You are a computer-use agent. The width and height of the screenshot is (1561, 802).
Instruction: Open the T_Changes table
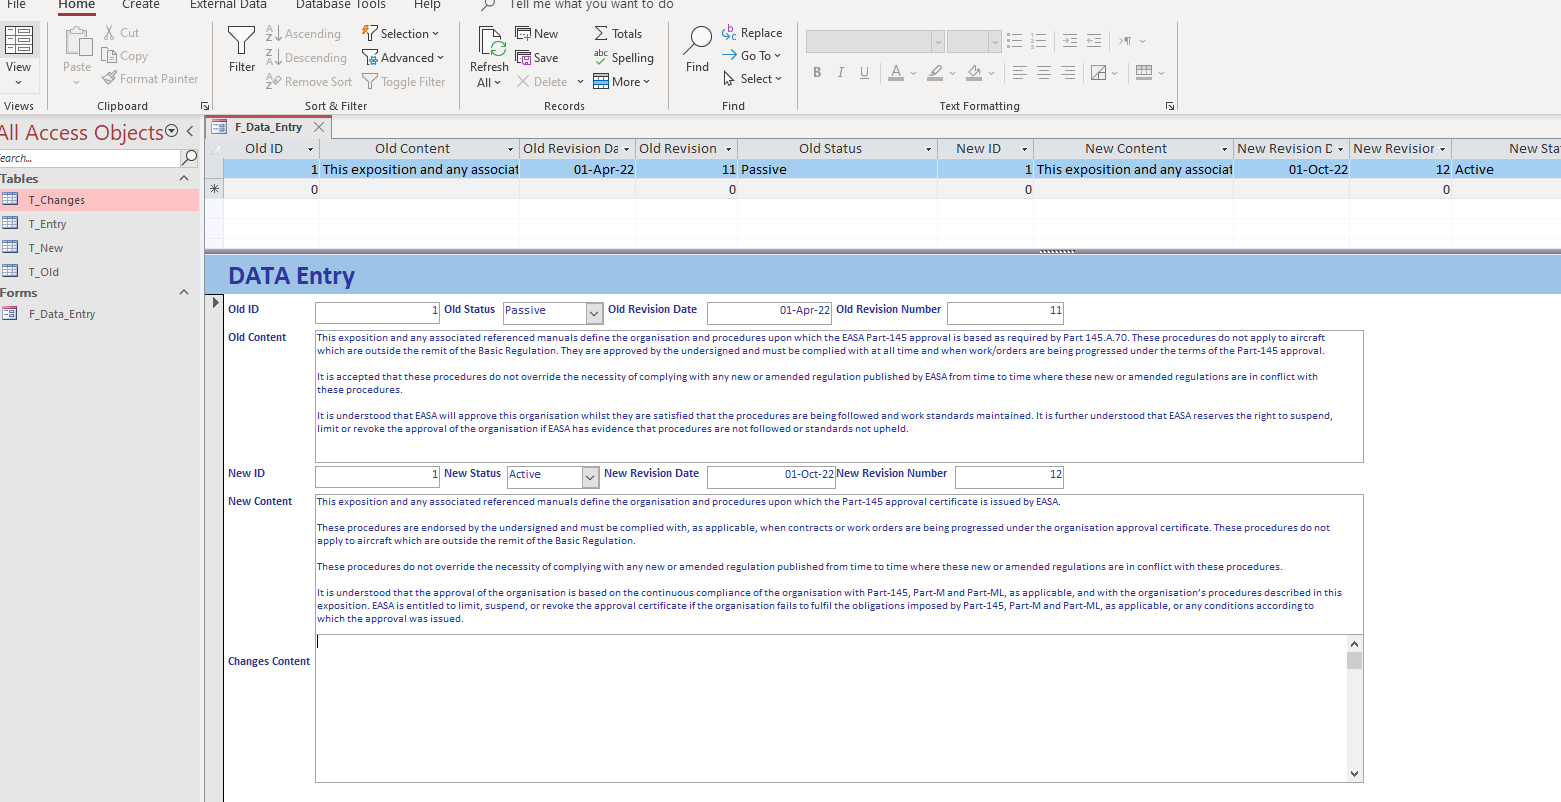coord(58,199)
